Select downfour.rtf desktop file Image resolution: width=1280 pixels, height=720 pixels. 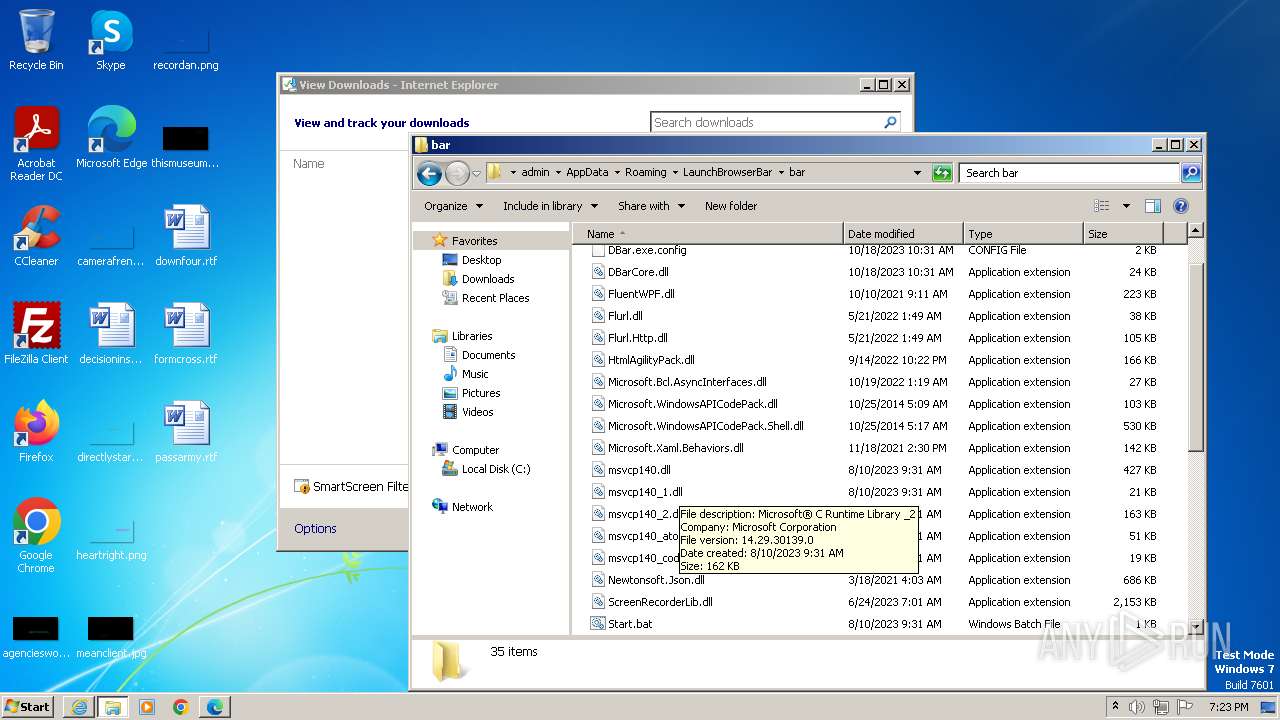point(186,235)
